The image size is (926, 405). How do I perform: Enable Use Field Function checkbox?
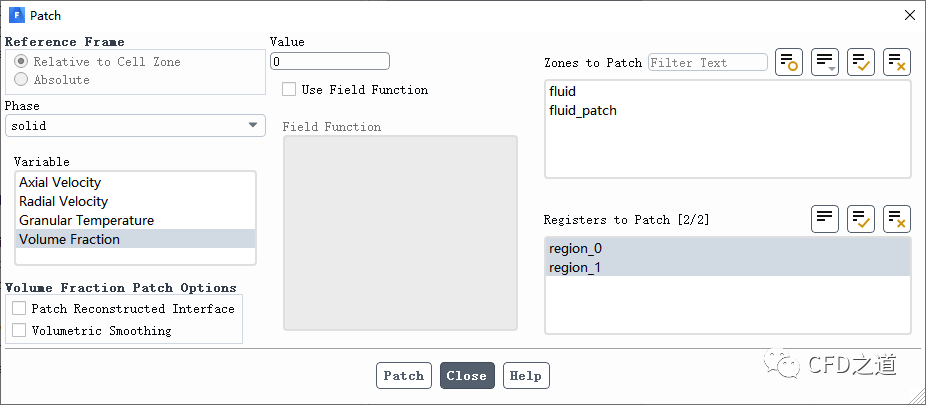pos(289,90)
